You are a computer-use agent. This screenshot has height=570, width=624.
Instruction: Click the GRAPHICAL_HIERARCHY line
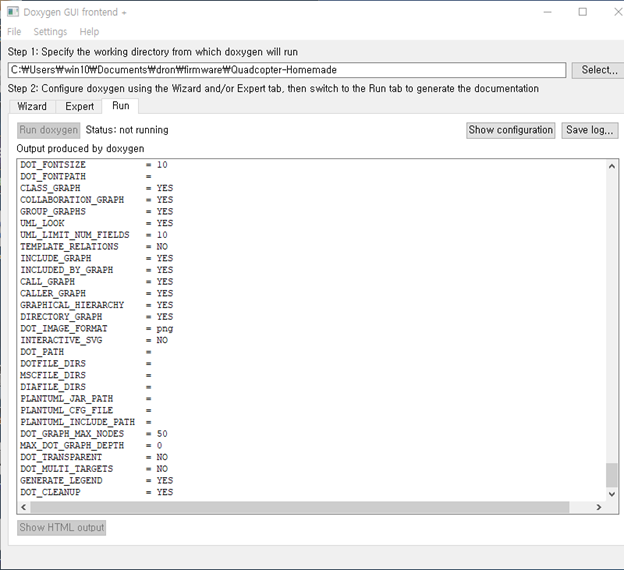click(x=97, y=305)
